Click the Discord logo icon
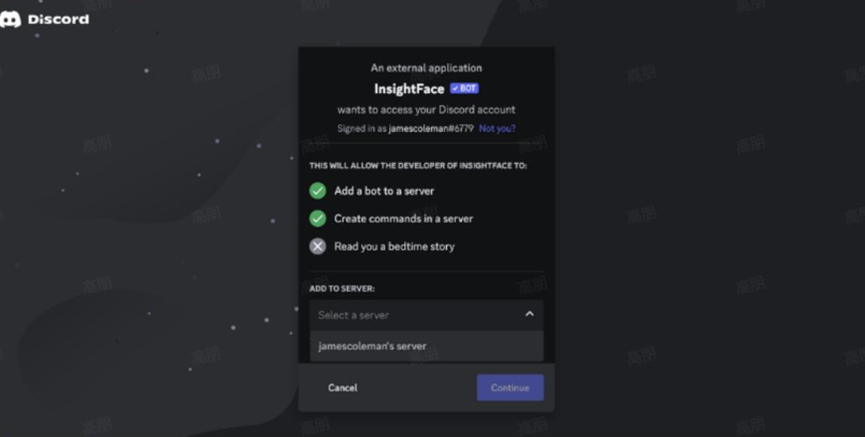Image resolution: width=865 pixels, height=437 pixels. pyautogui.click(x=10, y=19)
